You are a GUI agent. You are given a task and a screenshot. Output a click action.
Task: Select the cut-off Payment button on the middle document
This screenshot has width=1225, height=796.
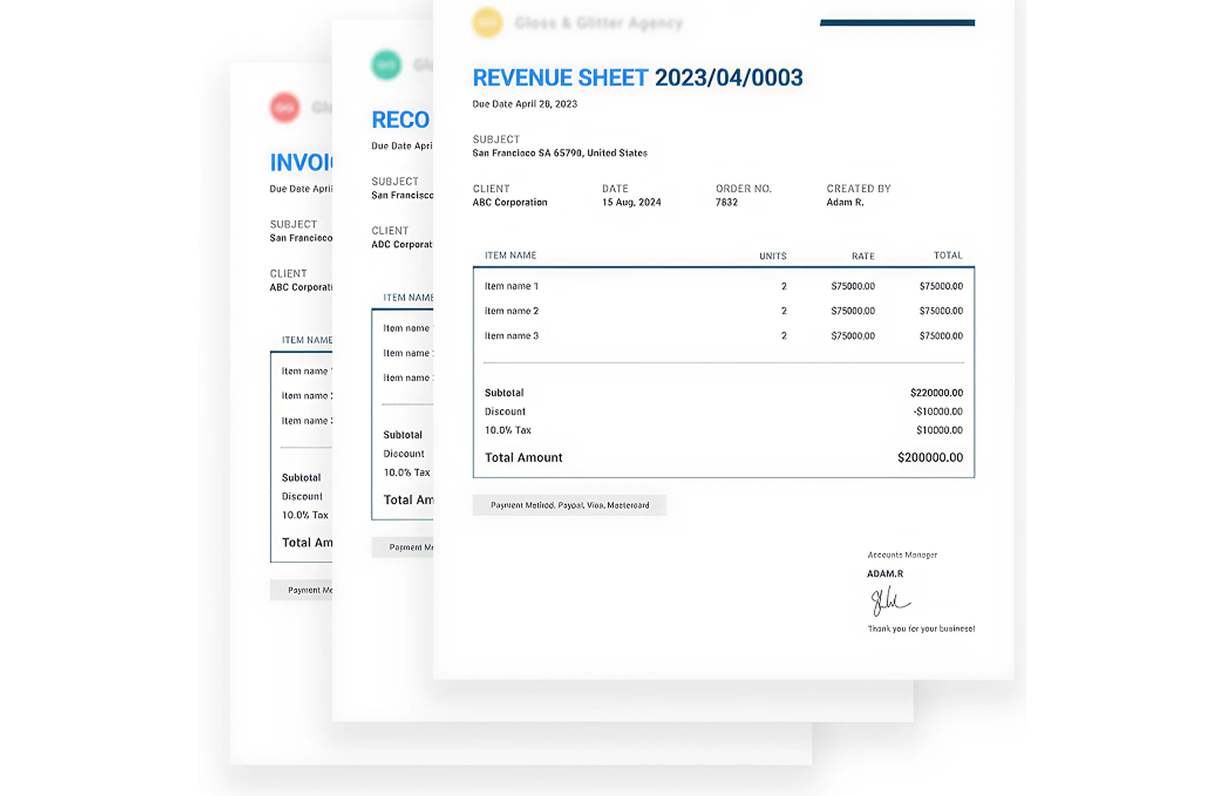[x=403, y=547]
